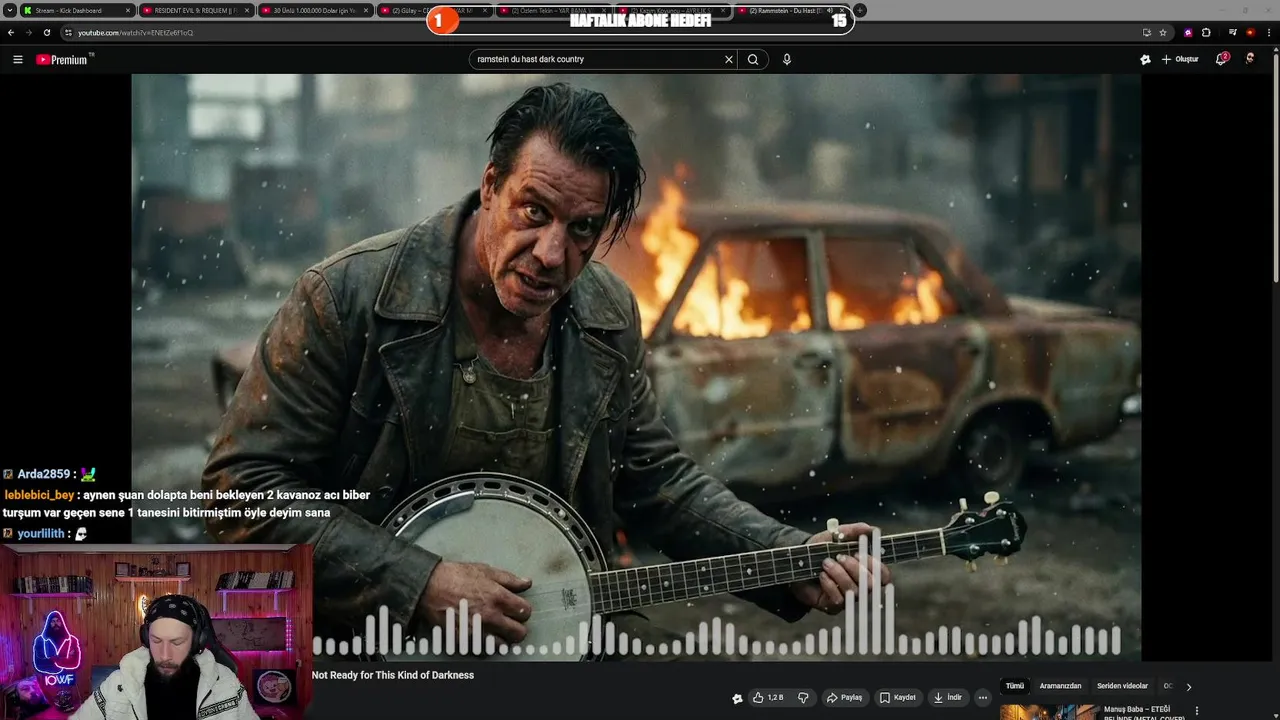Screen dimensions: 1280x720
Task: Click chat username yourlilith
Action: pos(42,534)
